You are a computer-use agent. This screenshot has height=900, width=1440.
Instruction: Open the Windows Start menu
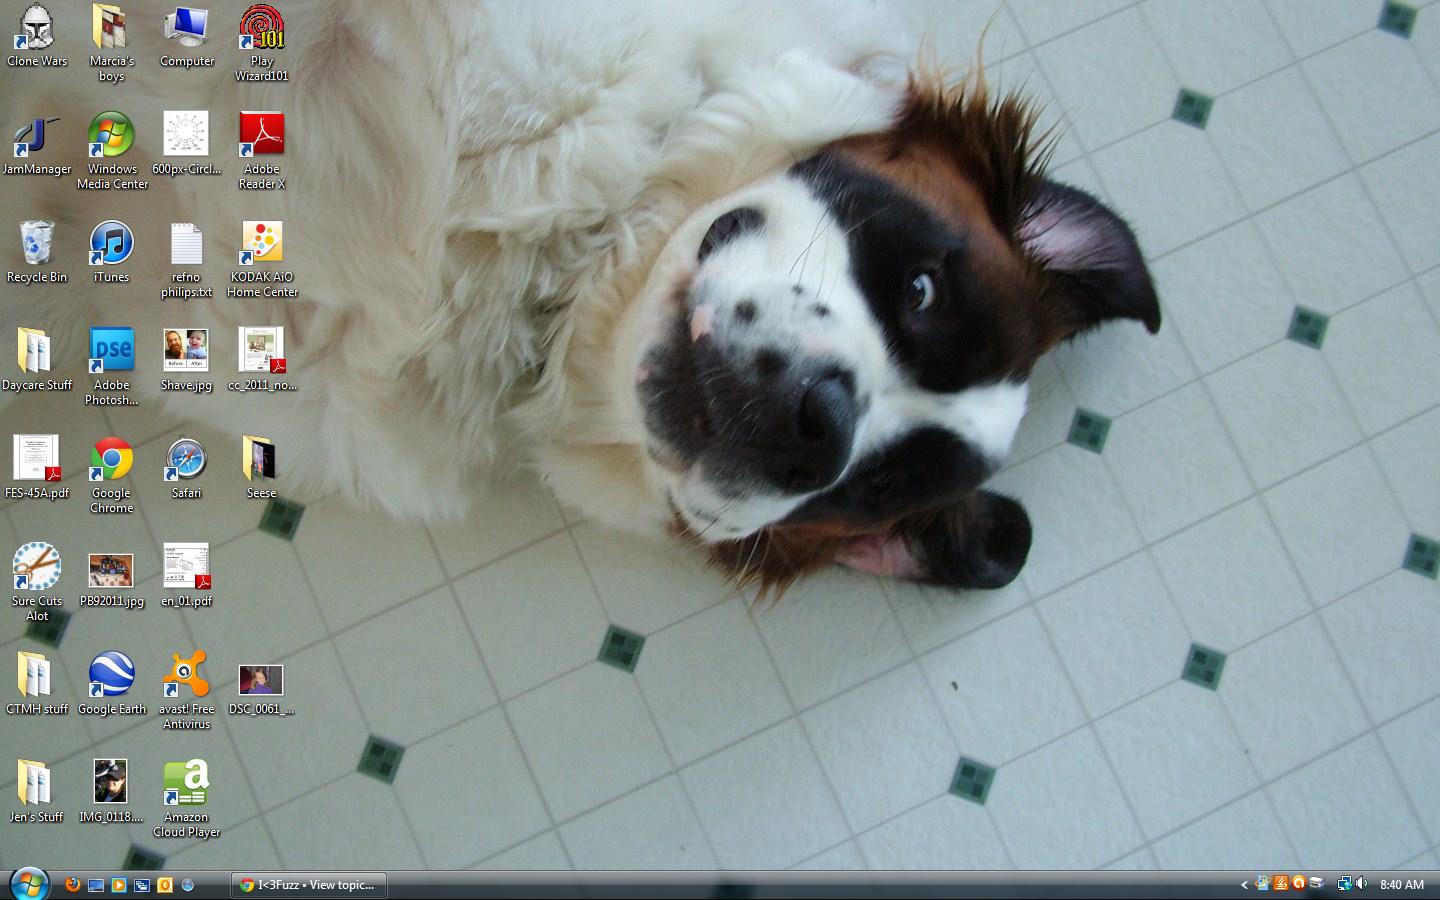28,883
